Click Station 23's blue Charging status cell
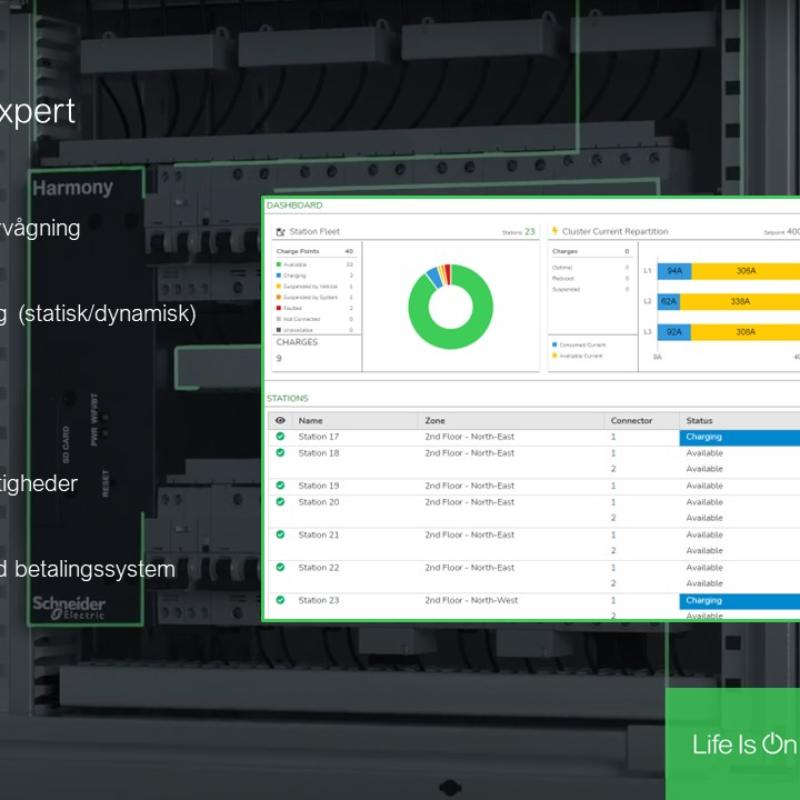The width and height of the screenshot is (800, 800). point(739,601)
